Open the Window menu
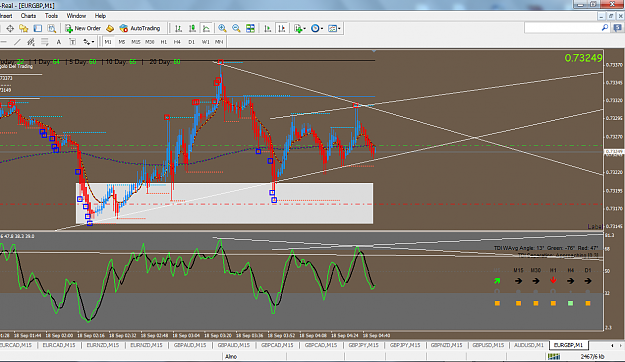625x362 pixels. coord(76,16)
